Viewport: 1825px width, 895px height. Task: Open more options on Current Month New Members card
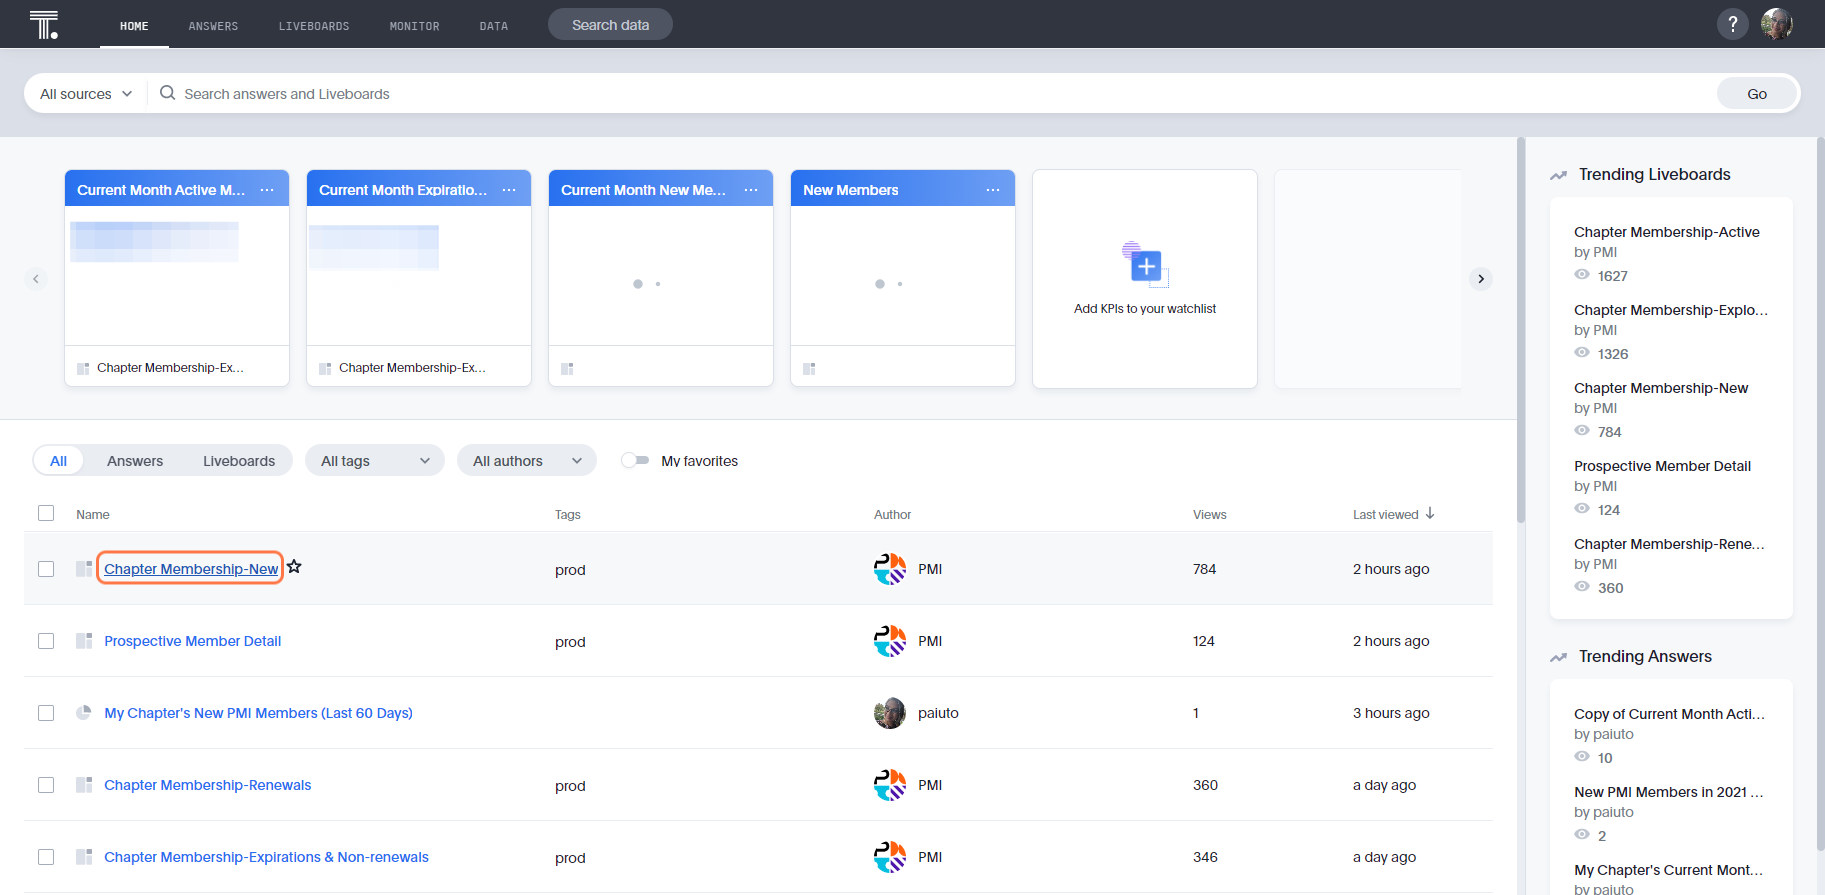click(x=751, y=190)
